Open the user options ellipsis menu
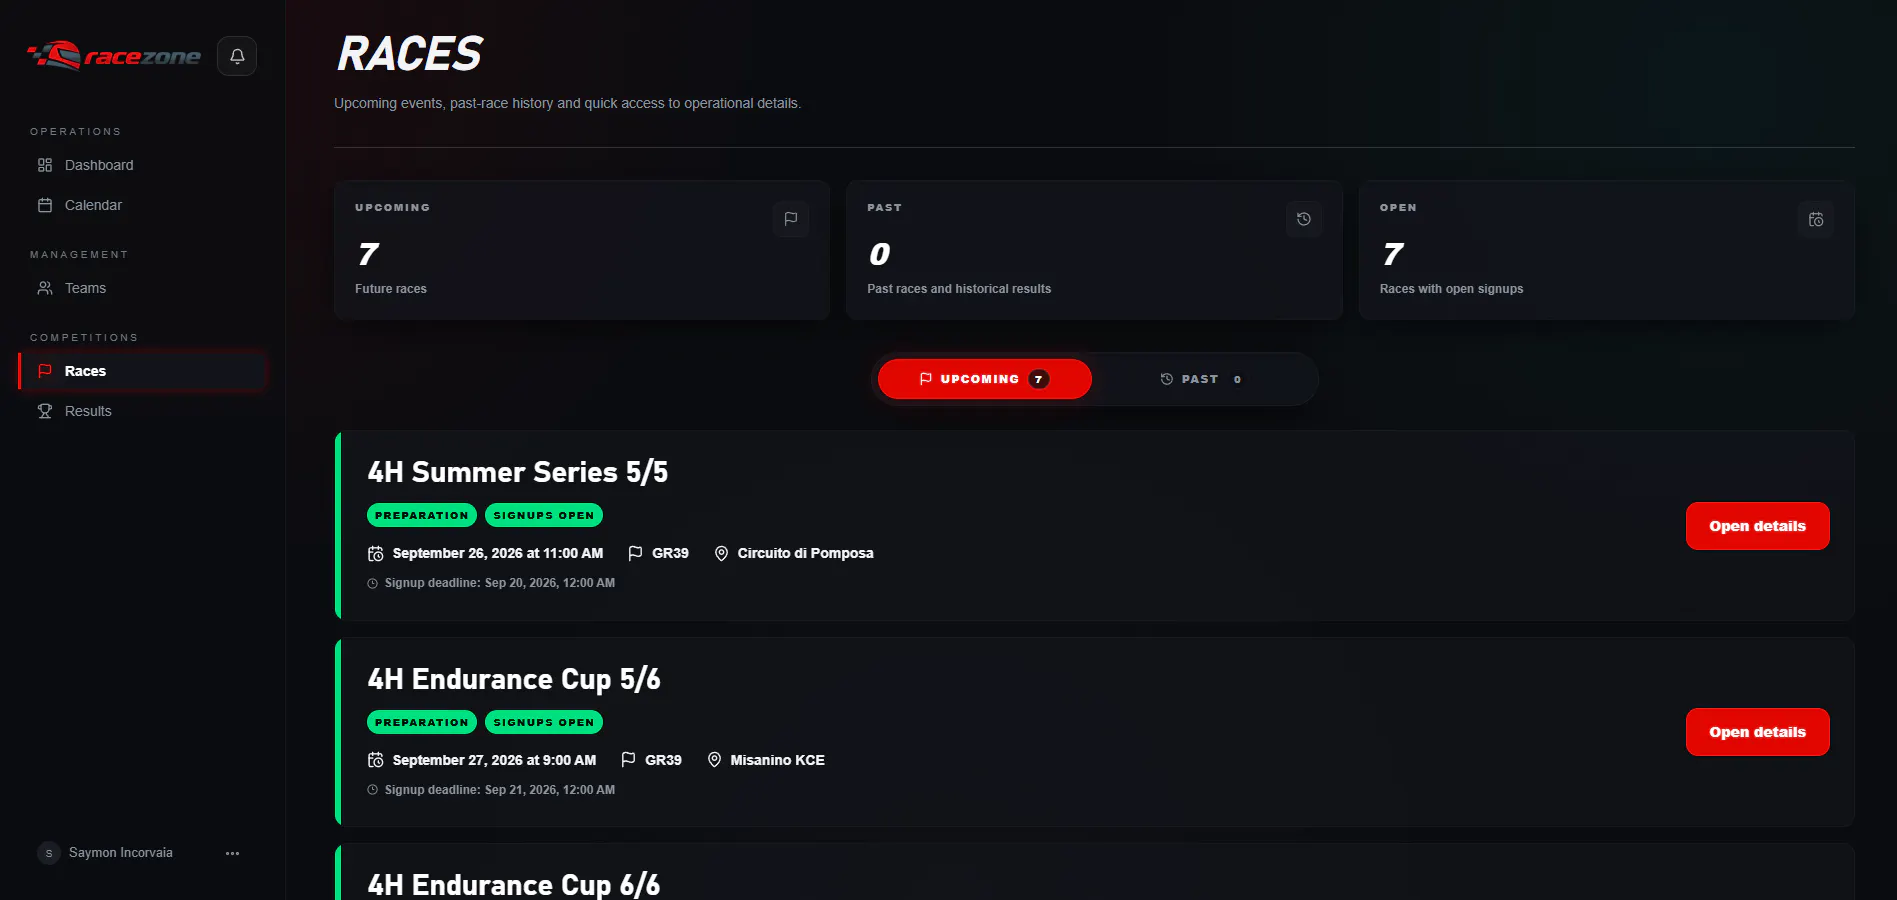This screenshot has width=1897, height=900. 233,853
